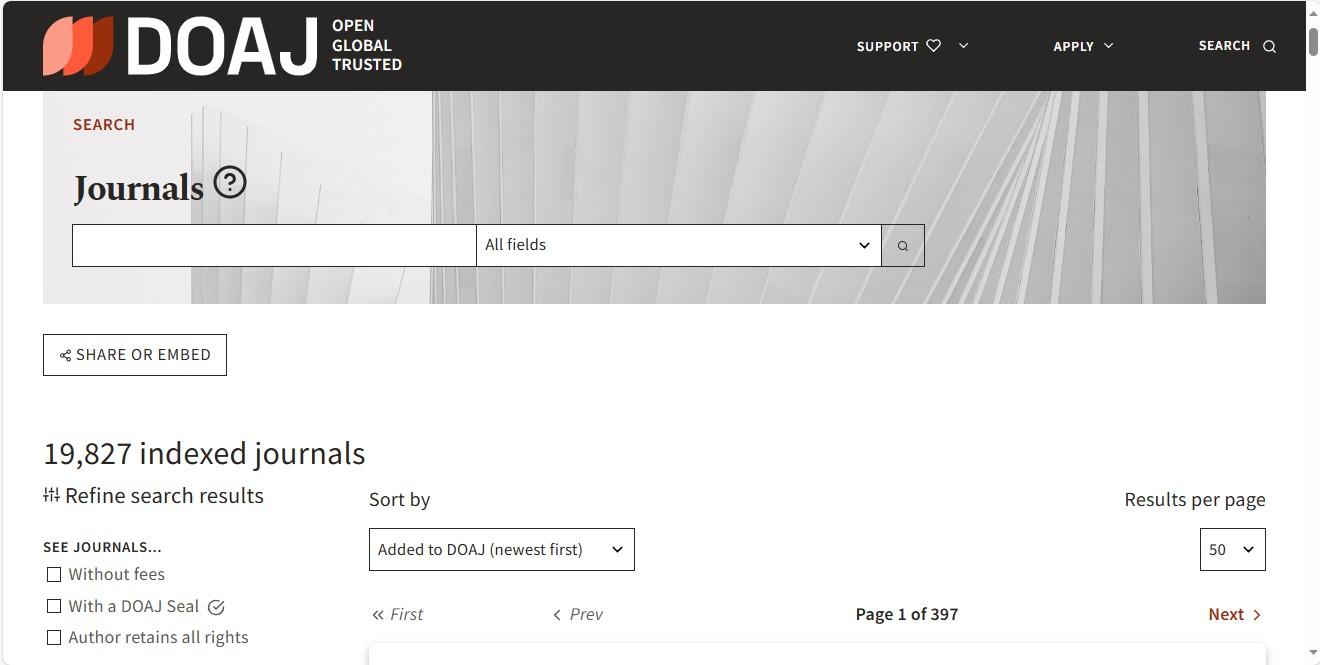This screenshot has height=665, width=1320.
Task: Click the magnifier search submit button
Action: [903, 246]
